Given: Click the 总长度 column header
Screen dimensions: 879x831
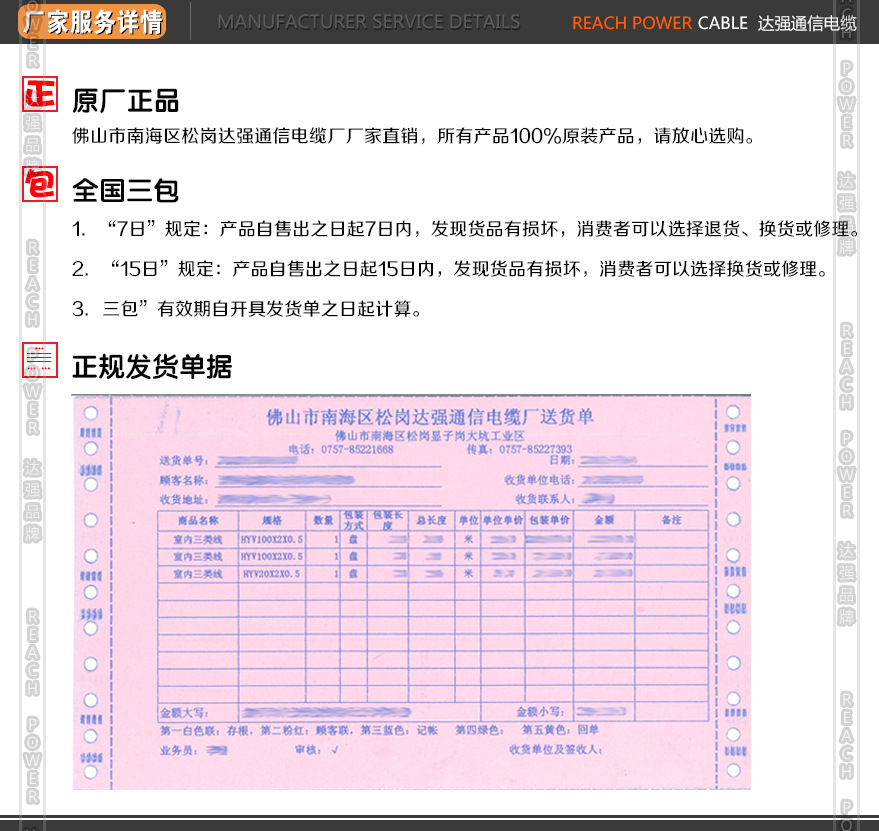Looking at the screenshot, I should click(x=432, y=521).
